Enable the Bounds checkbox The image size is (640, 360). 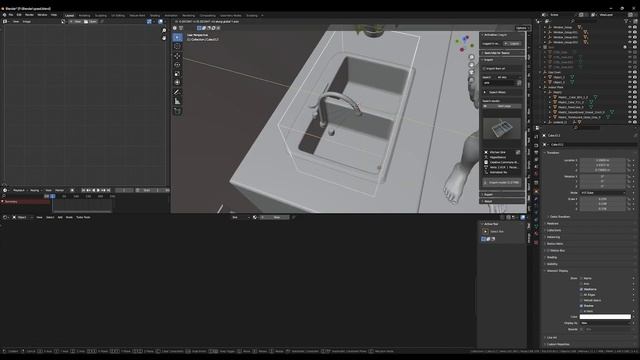pyautogui.click(x=581, y=329)
